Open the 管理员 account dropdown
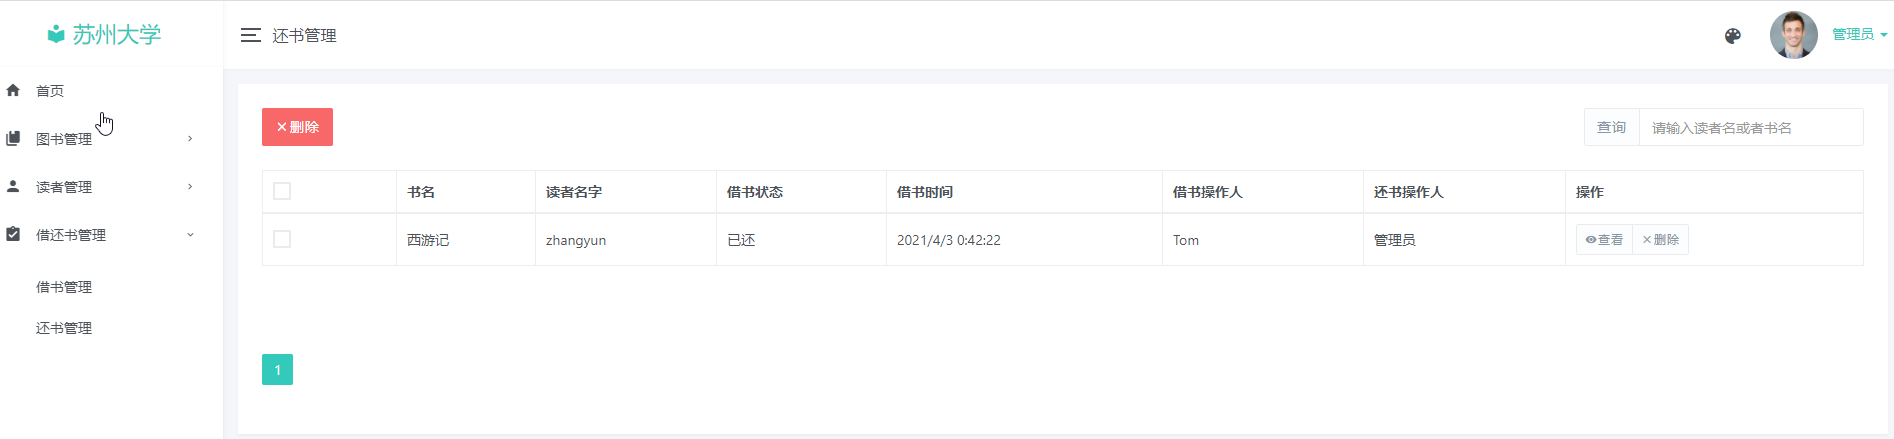 point(1859,34)
